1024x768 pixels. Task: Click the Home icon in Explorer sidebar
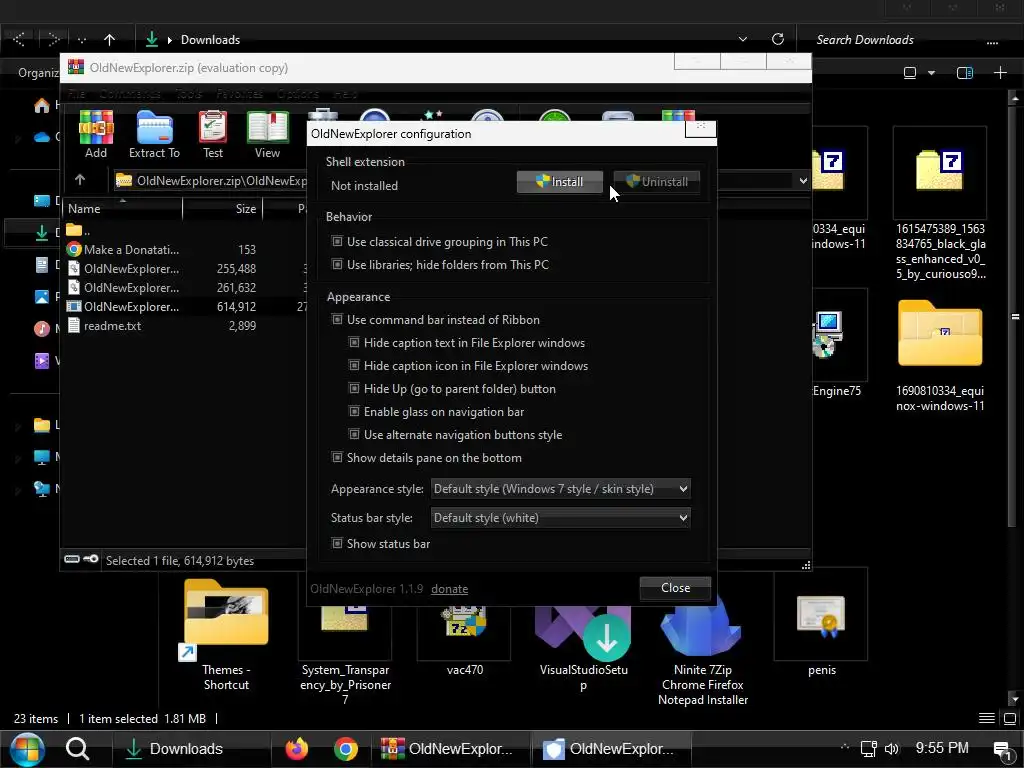click(42, 105)
